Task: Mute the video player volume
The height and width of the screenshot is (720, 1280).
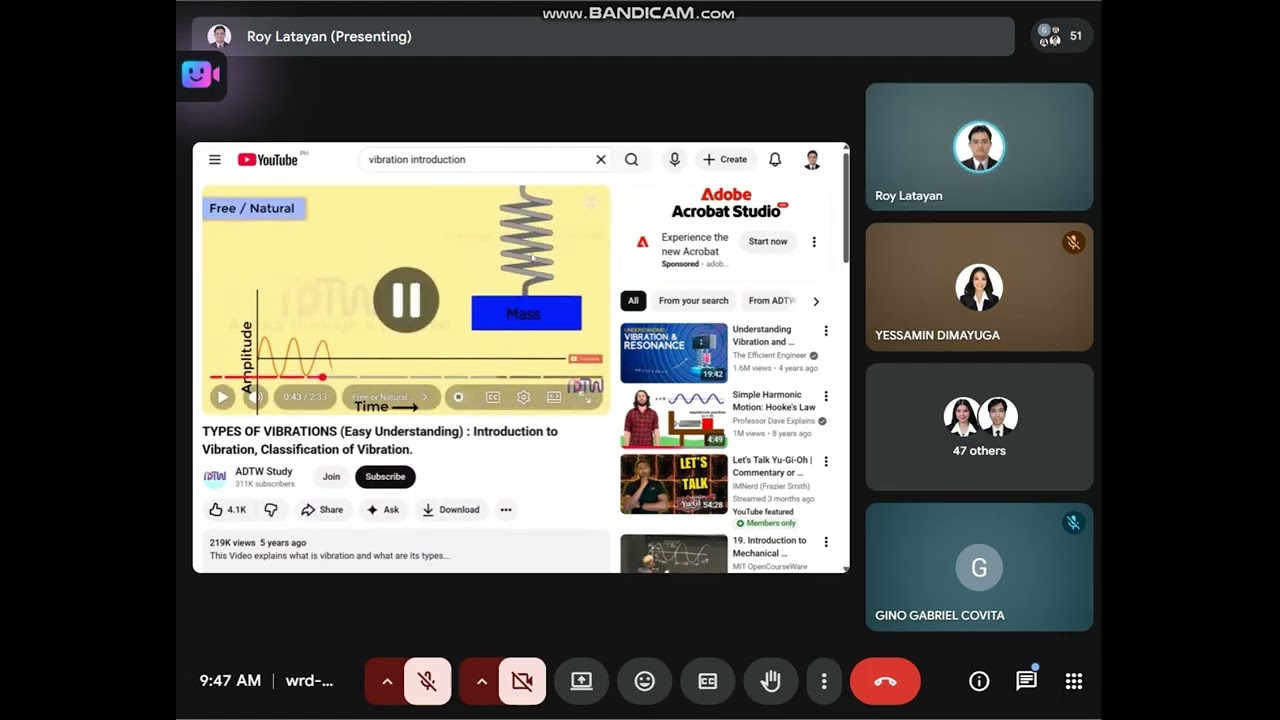Action: (255, 397)
